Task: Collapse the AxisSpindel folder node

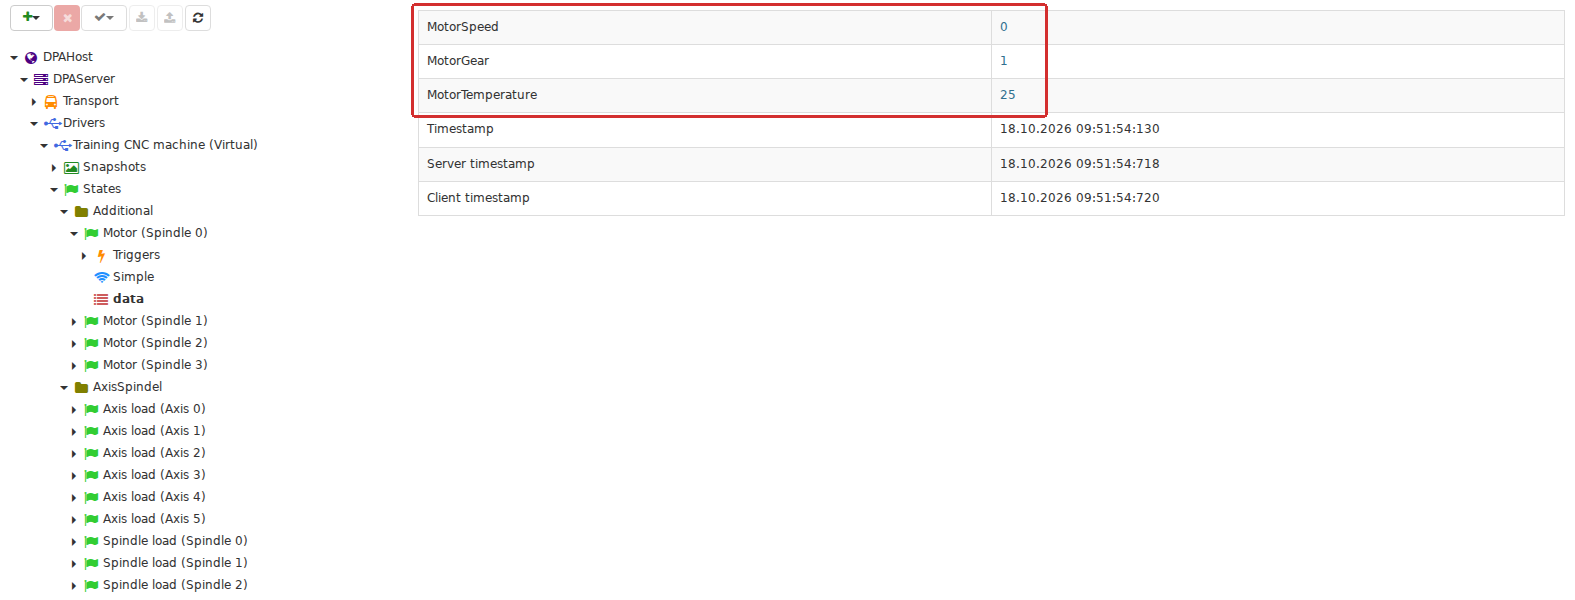Action: tap(64, 388)
